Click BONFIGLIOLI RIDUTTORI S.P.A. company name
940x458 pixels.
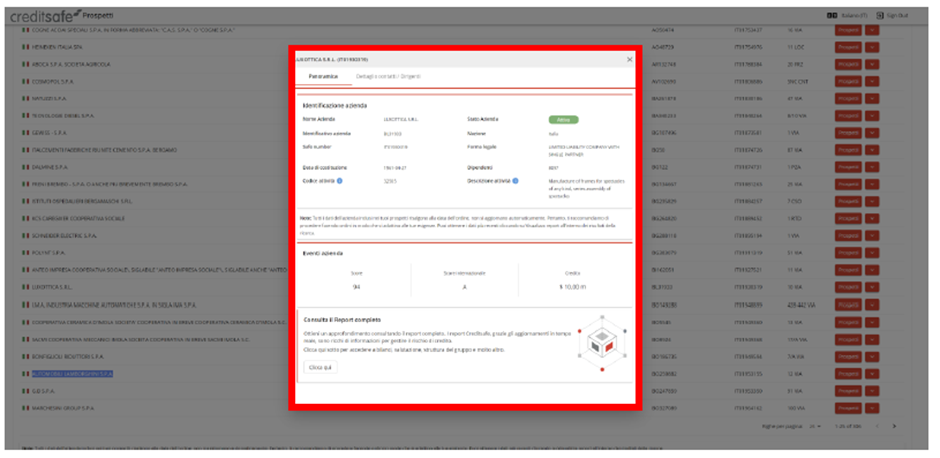[68, 357]
